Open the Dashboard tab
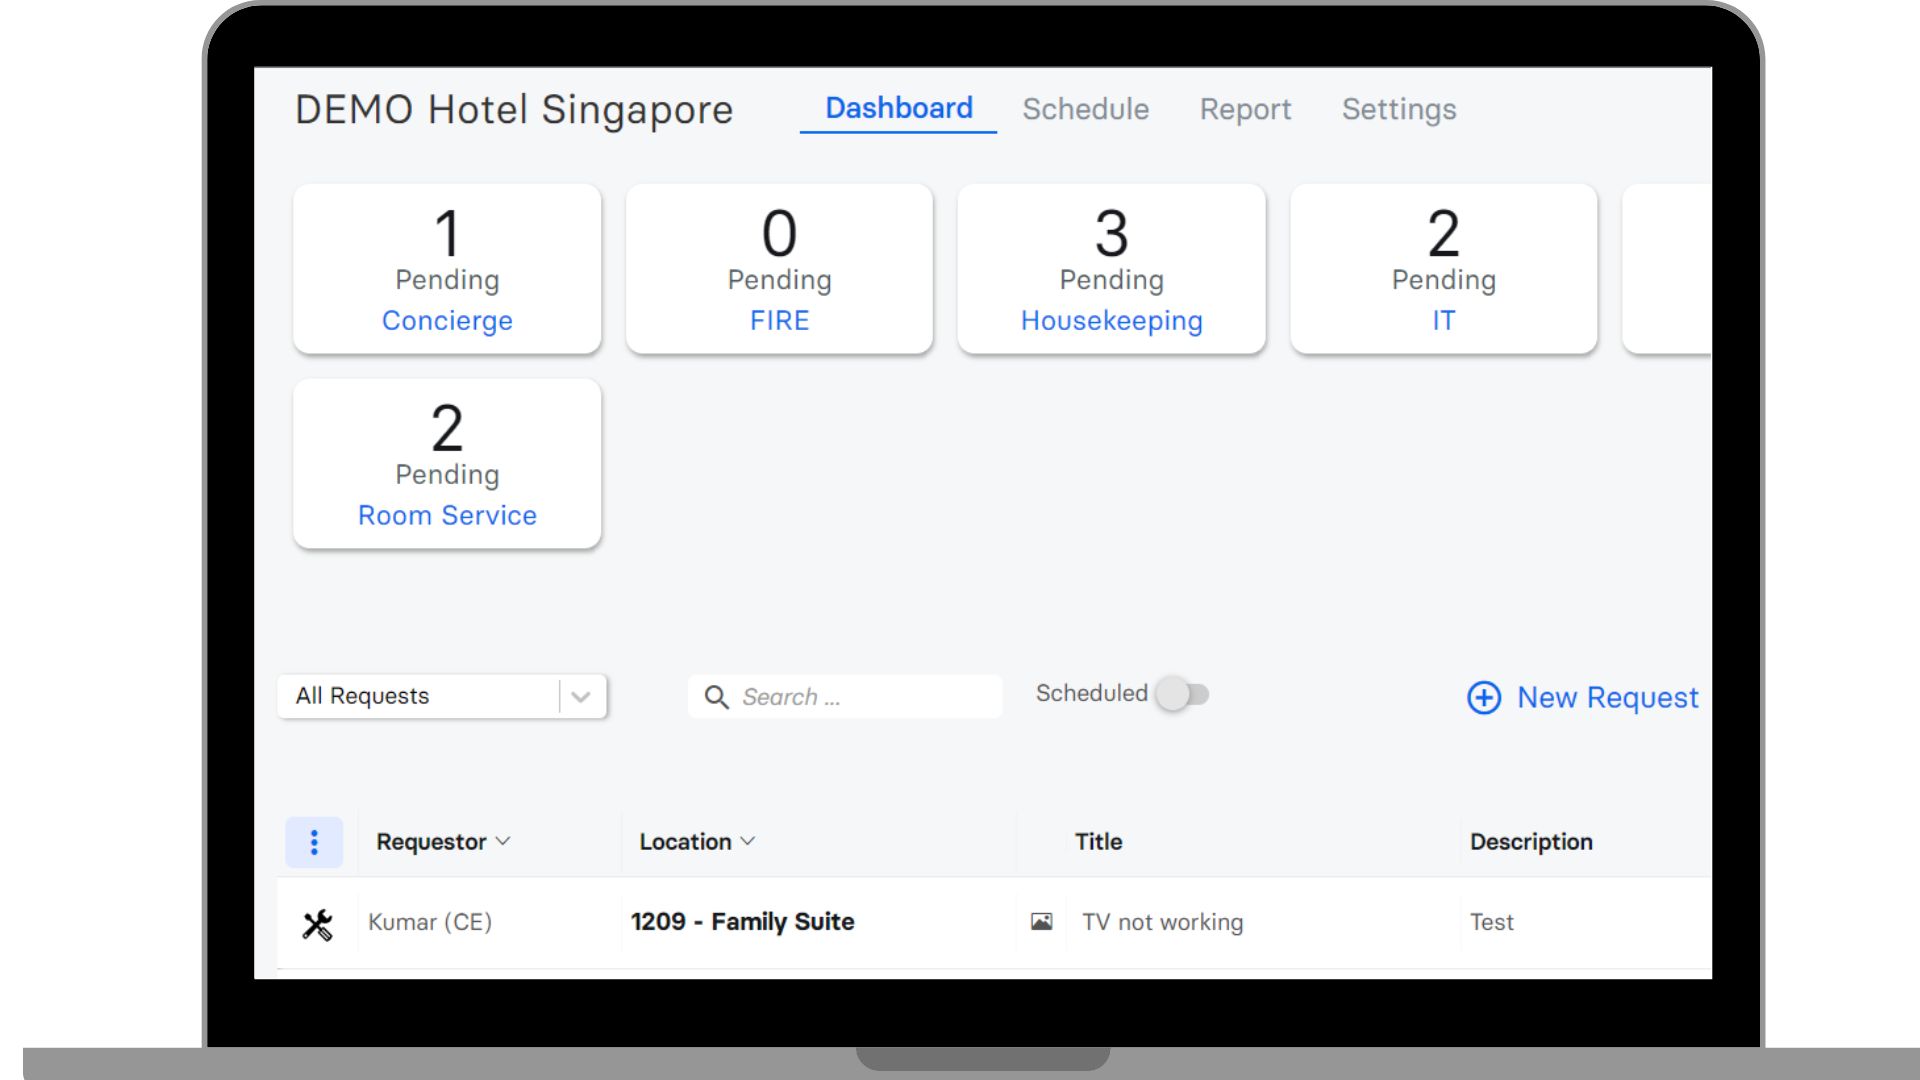This screenshot has height=1080, width=1920. 898,108
